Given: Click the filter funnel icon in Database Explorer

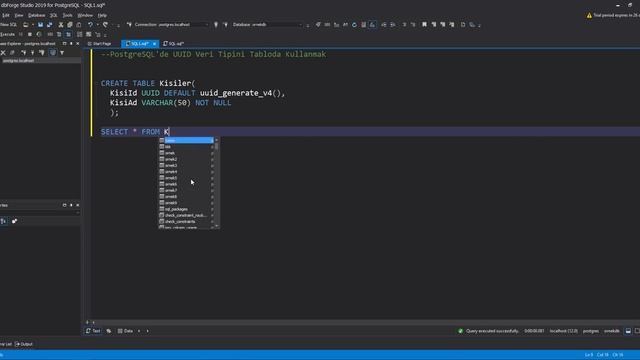Looking at the screenshot, I should (x=62, y=53).
